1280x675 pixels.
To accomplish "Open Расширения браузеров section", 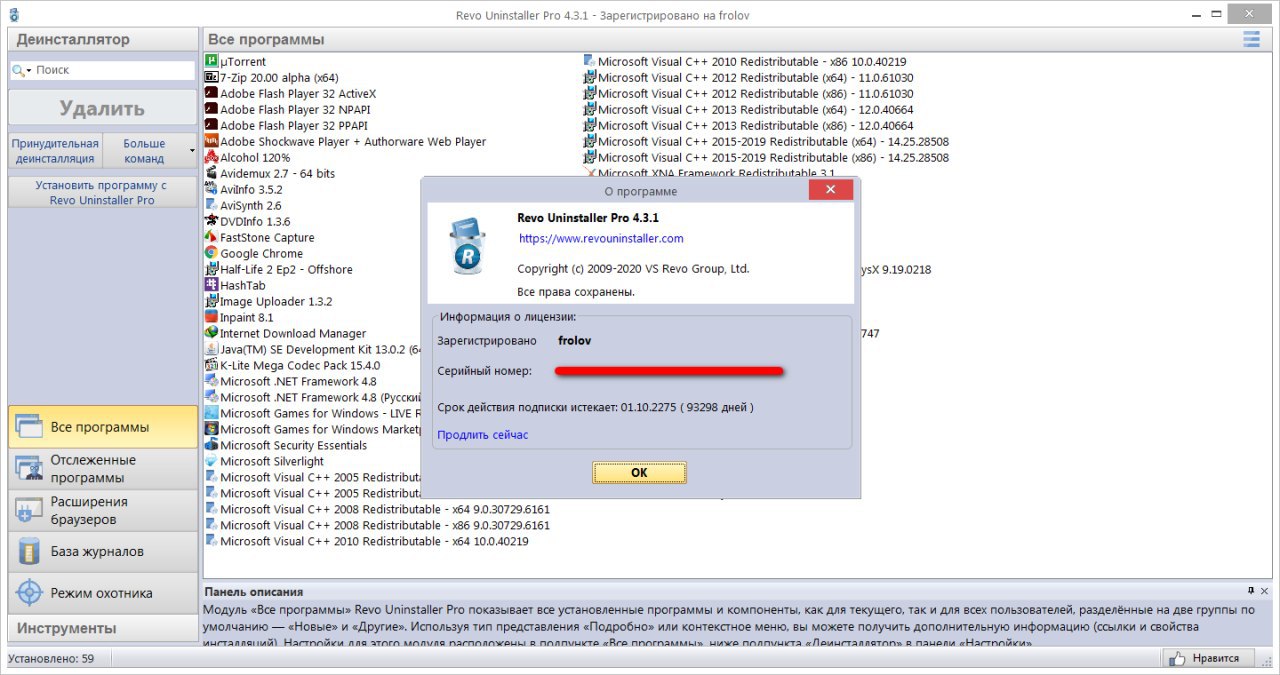I will pos(103,510).
